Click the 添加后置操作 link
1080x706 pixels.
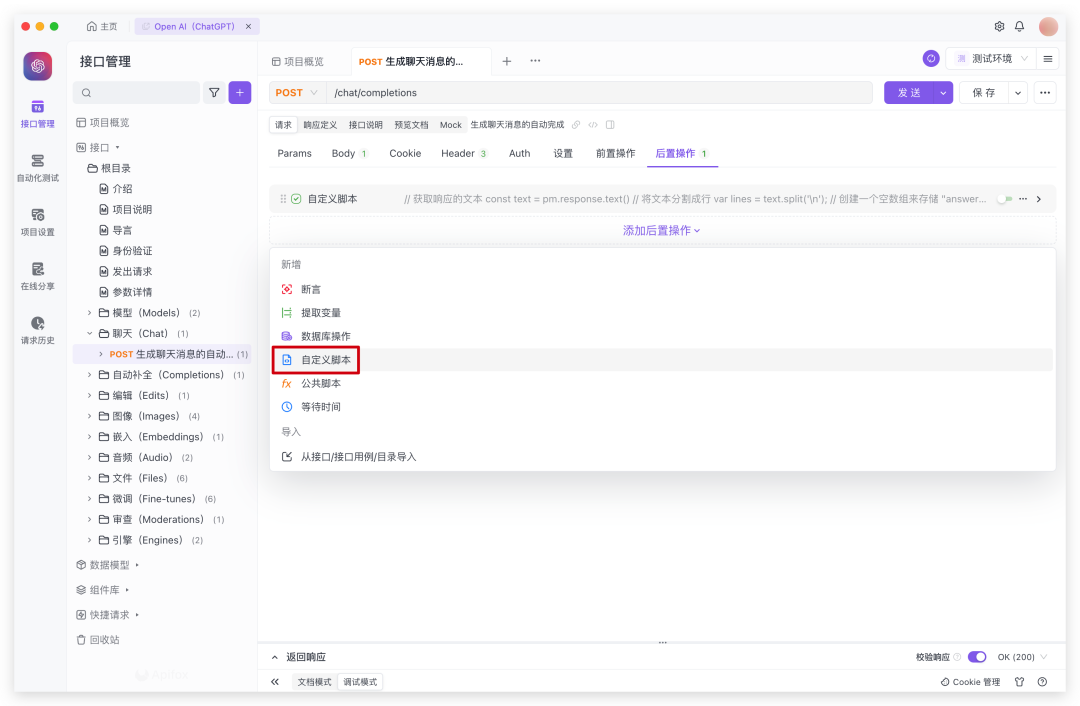pyautogui.click(x=660, y=233)
